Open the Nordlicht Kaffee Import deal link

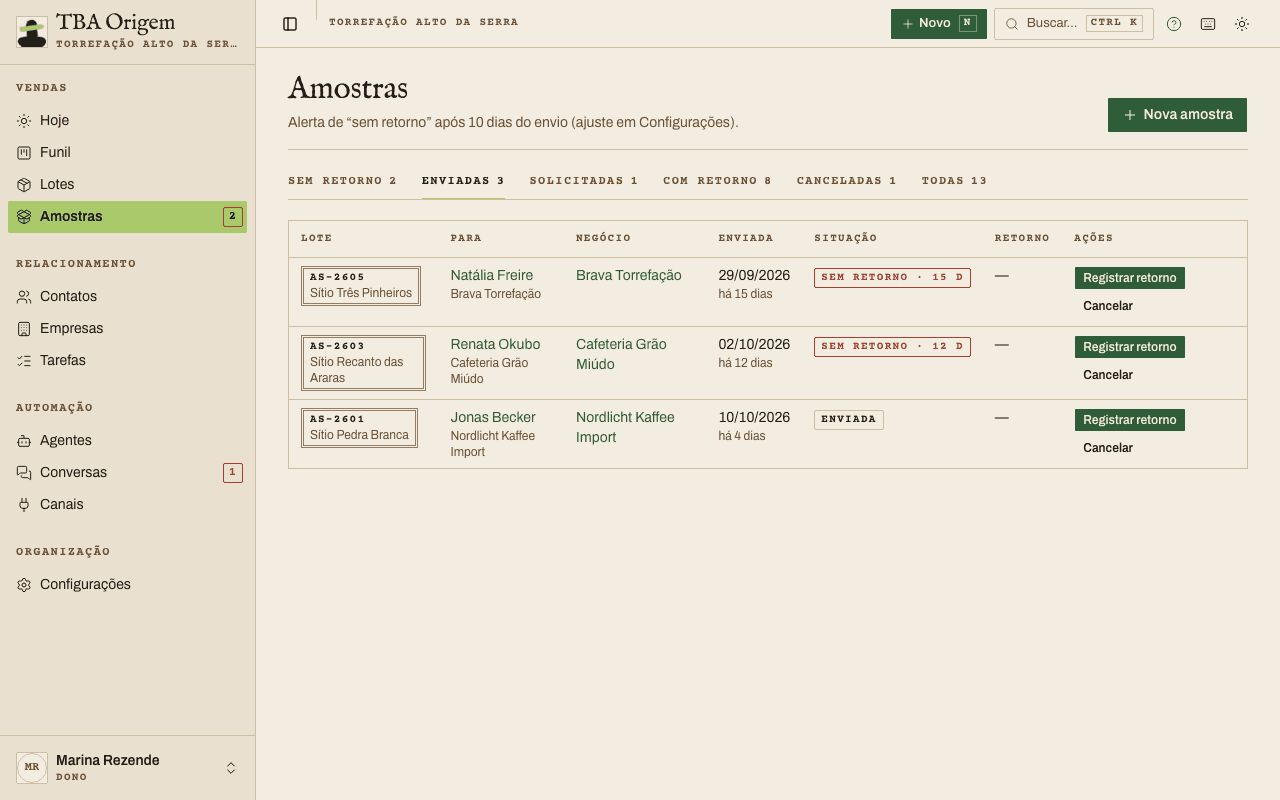tap(625, 427)
